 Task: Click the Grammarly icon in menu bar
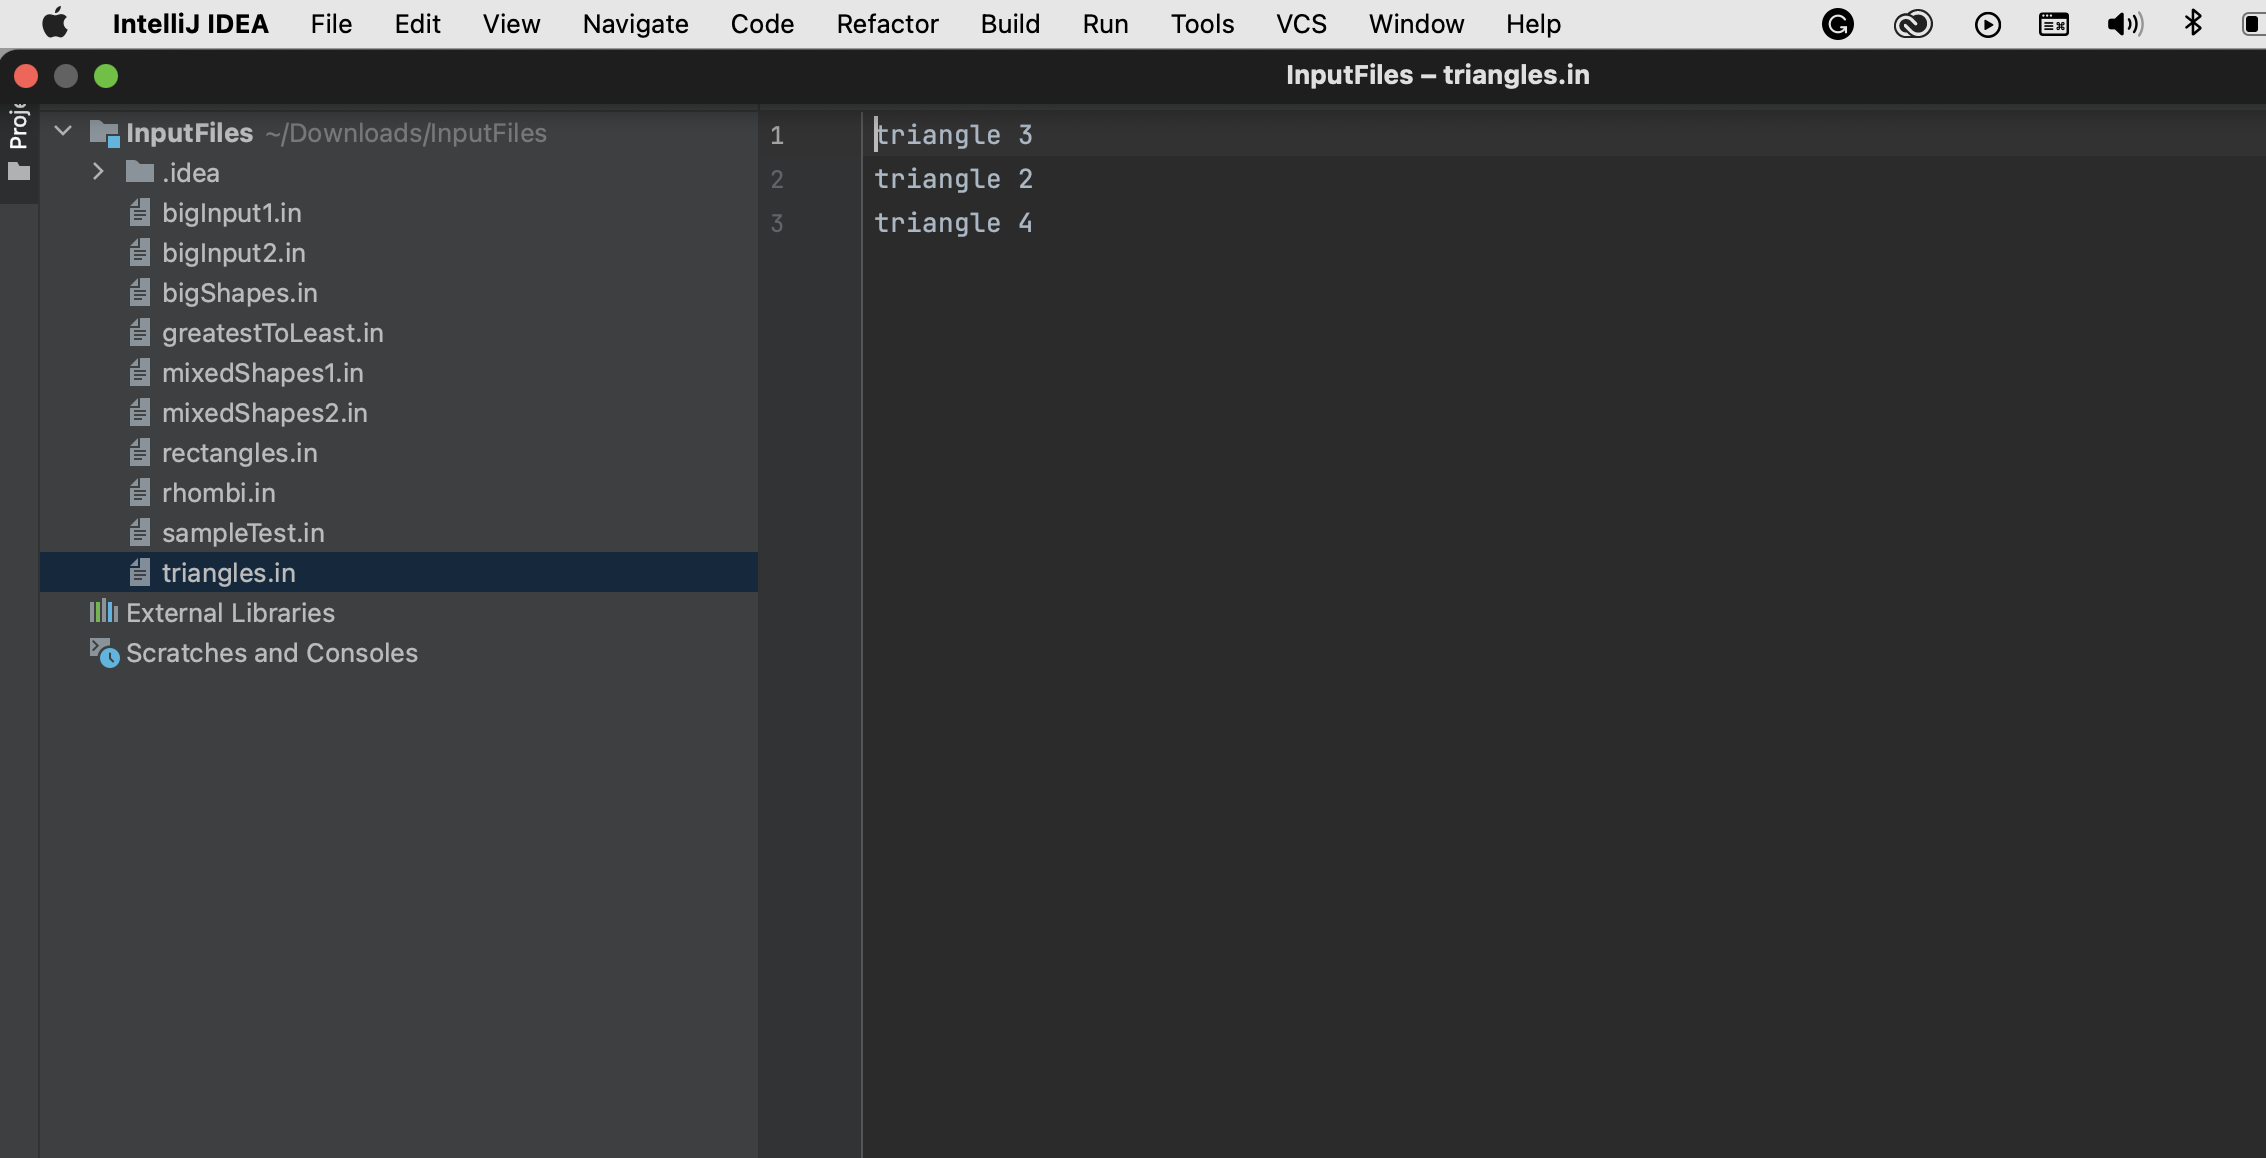click(1837, 24)
